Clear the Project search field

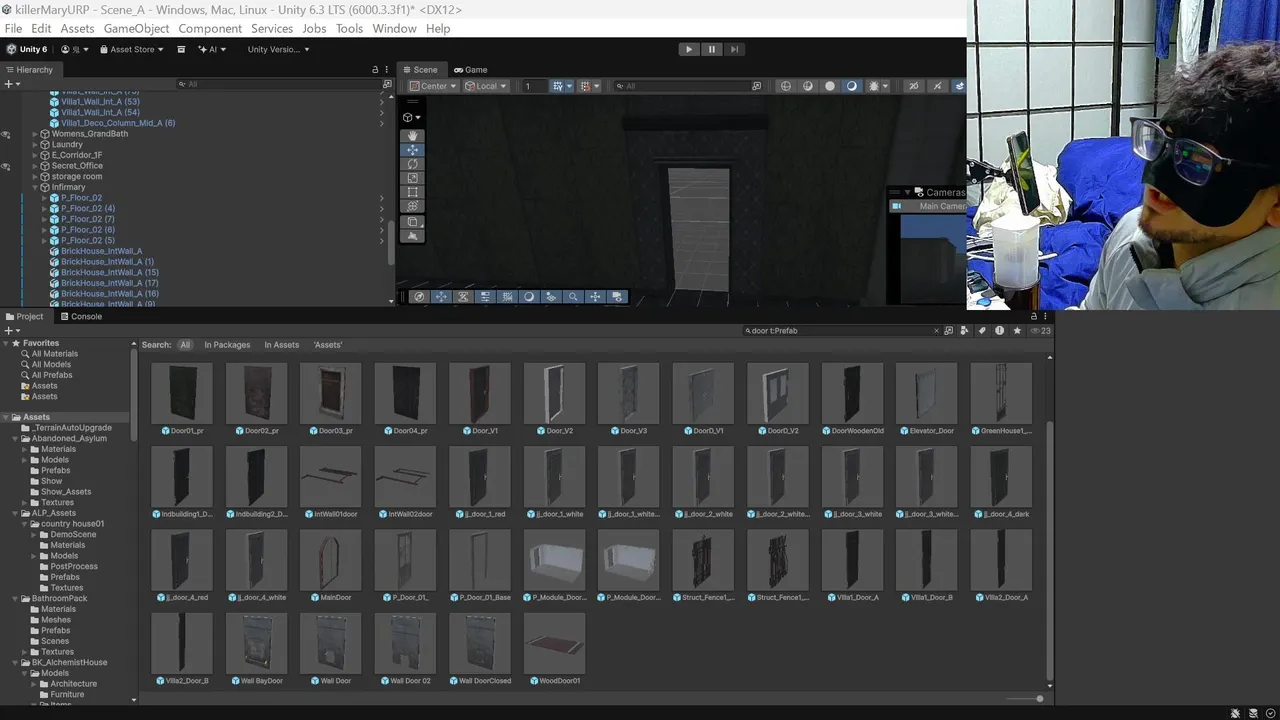tap(937, 330)
